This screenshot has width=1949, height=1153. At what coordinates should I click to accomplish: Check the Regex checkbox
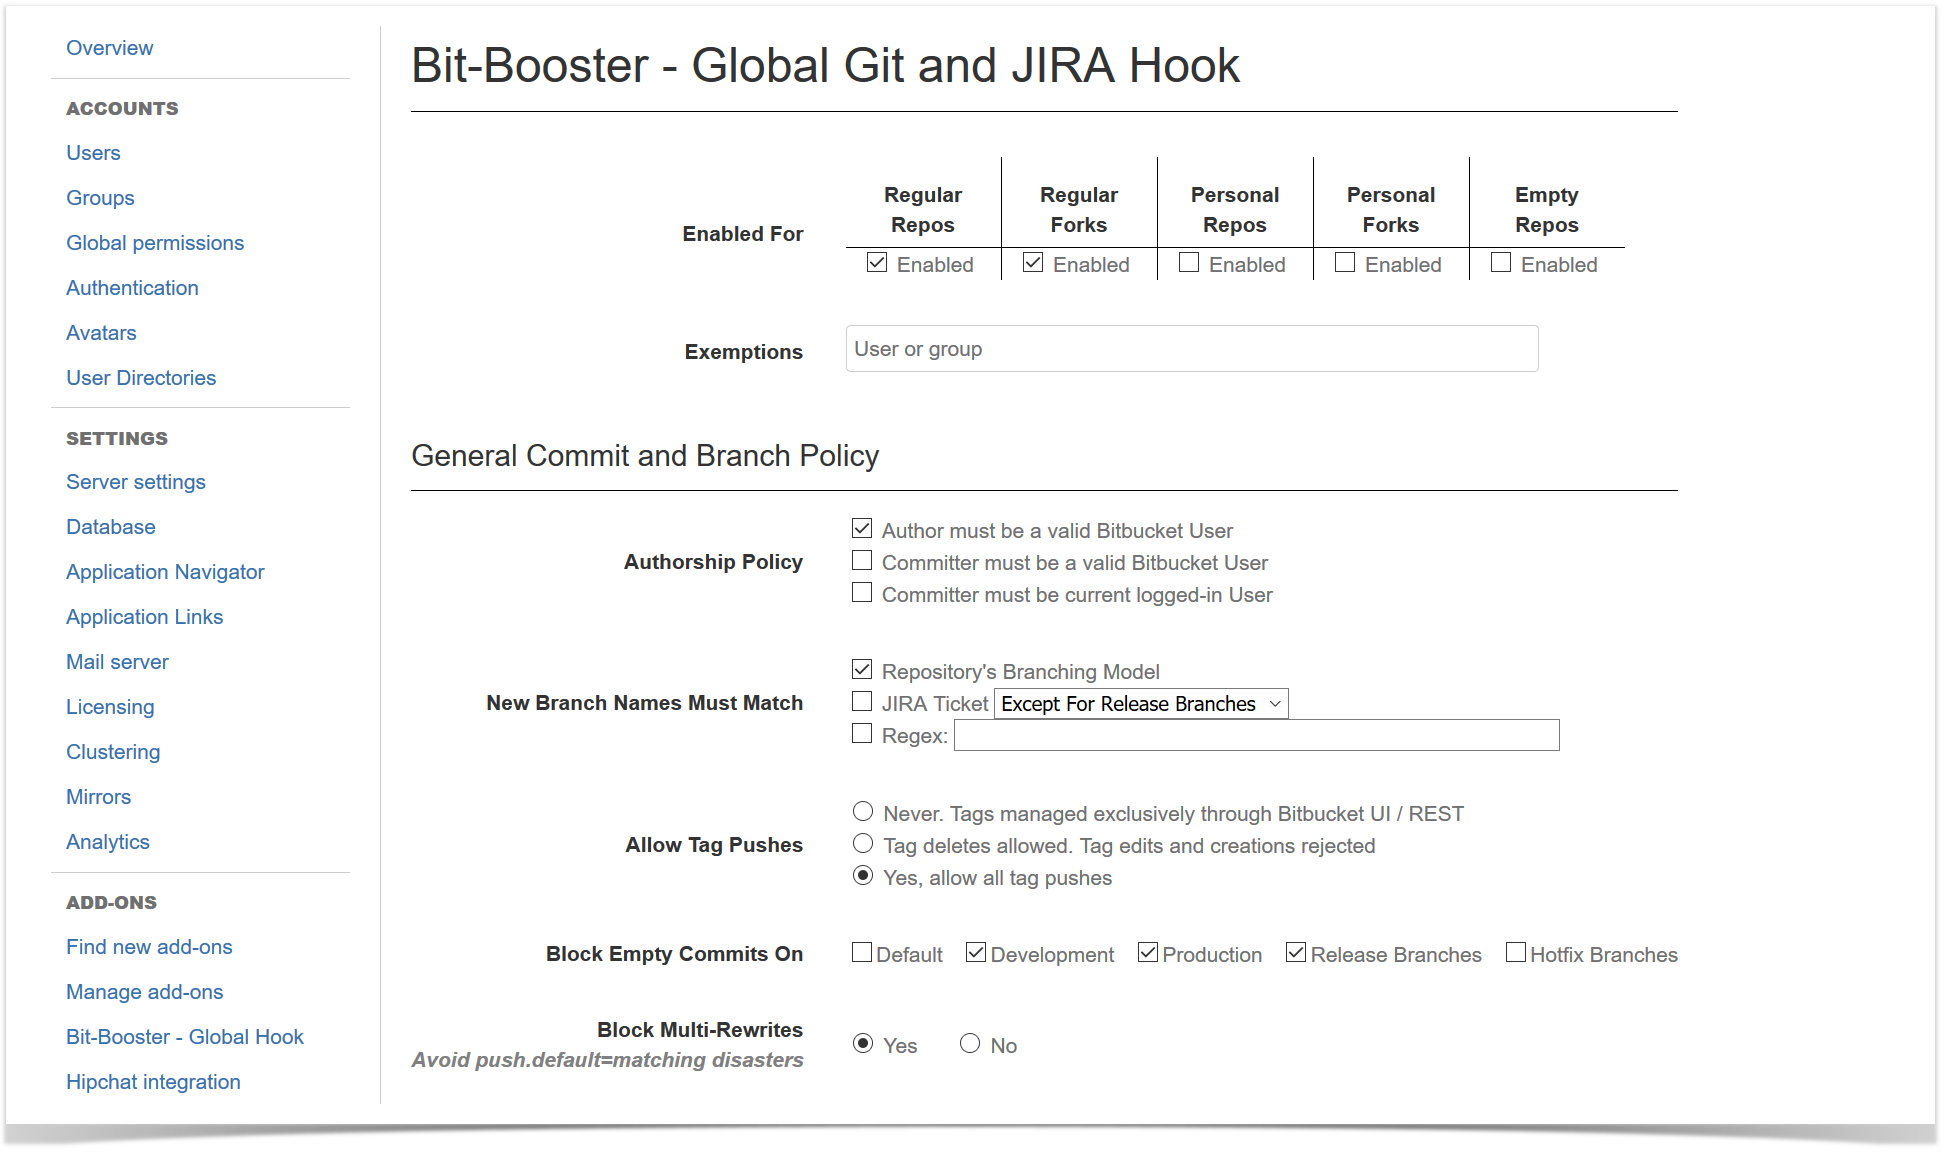[x=862, y=733]
